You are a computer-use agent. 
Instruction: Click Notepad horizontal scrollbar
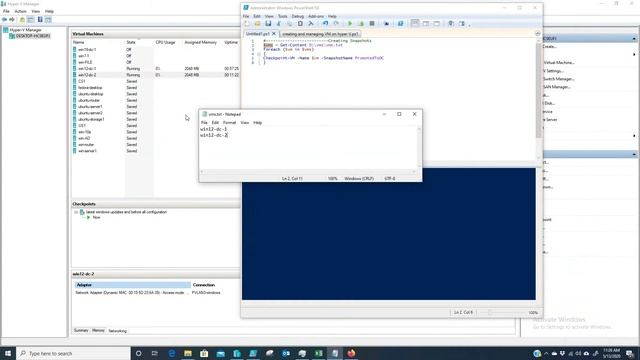click(308, 172)
